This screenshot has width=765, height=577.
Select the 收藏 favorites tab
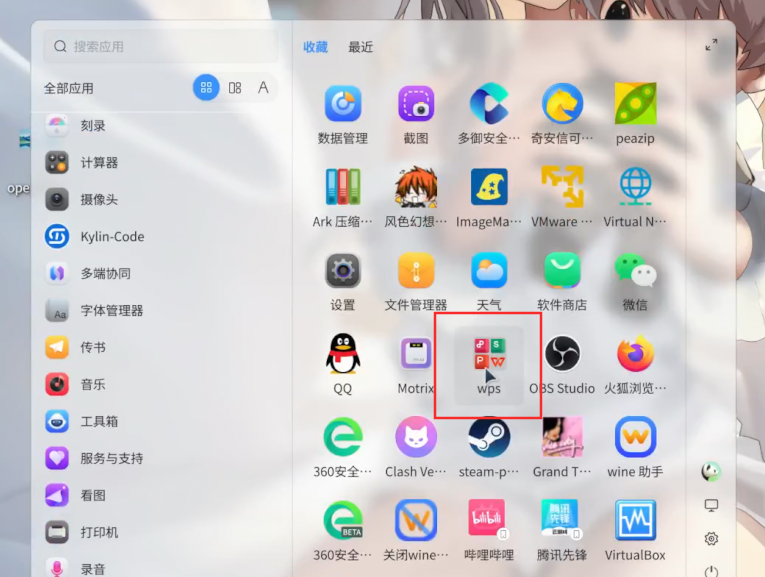click(316, 47)
